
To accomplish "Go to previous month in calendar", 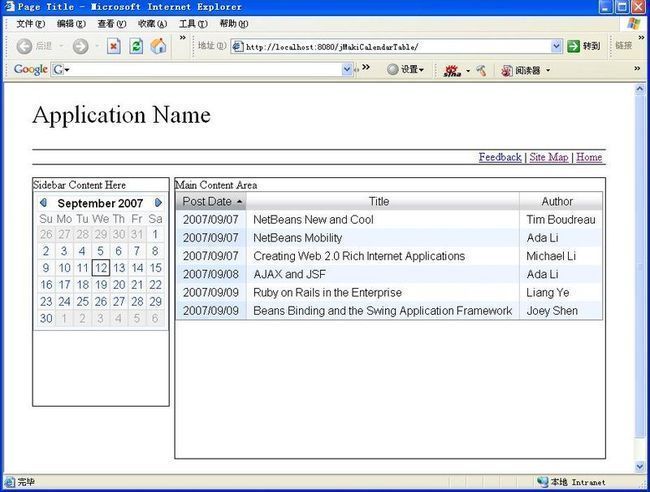I will click(43, 202).
